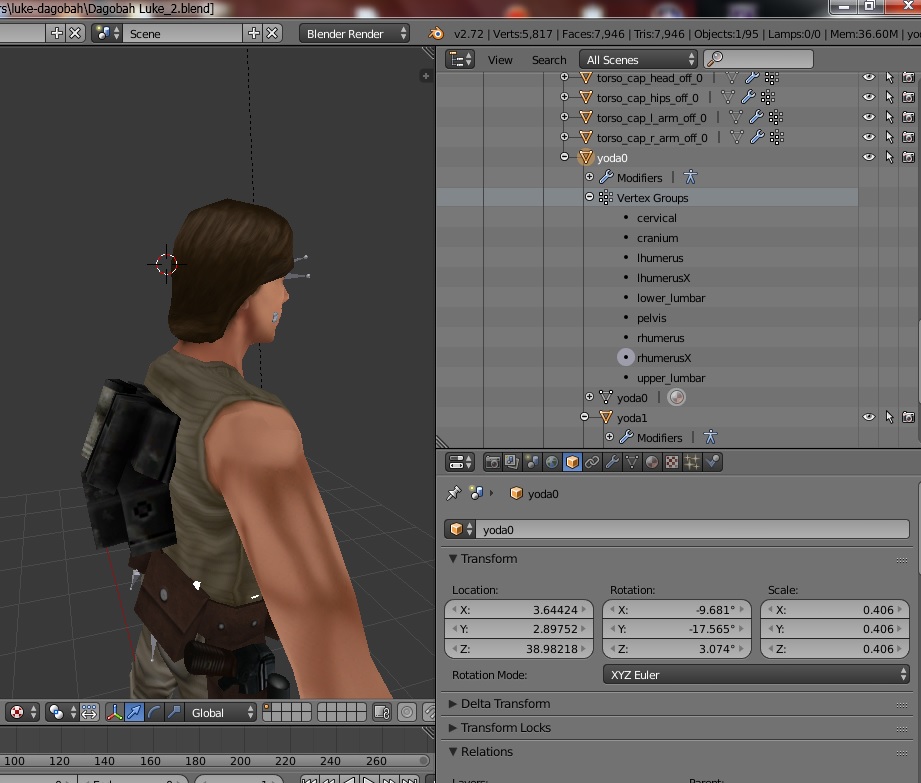Click vertex groups icon on torso_cap_head_off_0 row
921x783 pixels.
772,78
